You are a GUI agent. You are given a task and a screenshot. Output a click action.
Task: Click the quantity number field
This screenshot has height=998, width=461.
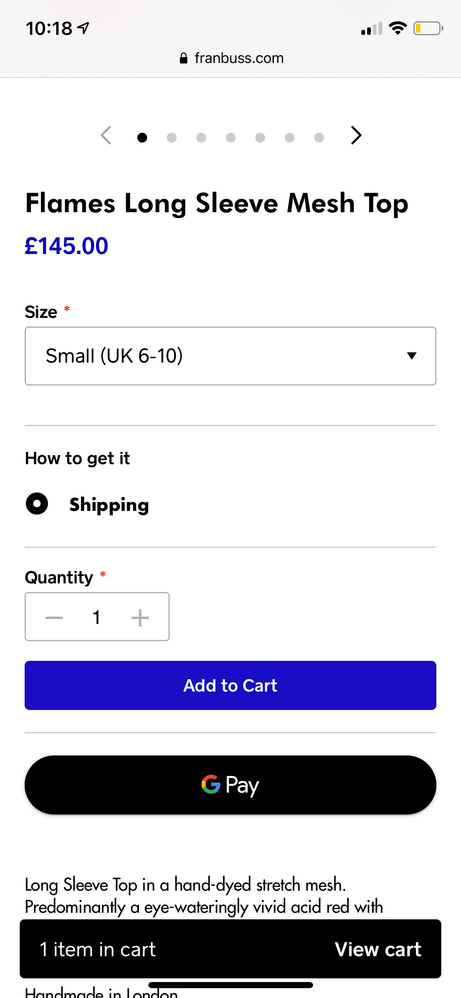(97, 617)
